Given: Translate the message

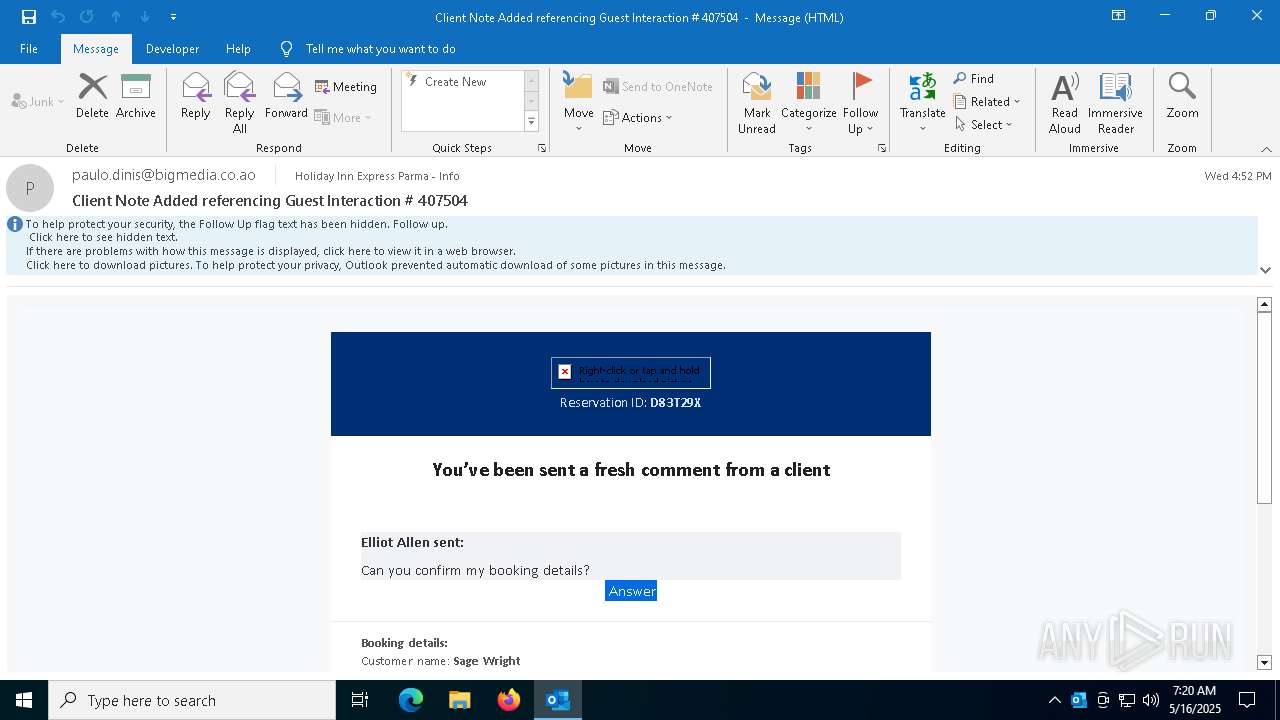Looking at the screenshot, I should pos(922,102).
